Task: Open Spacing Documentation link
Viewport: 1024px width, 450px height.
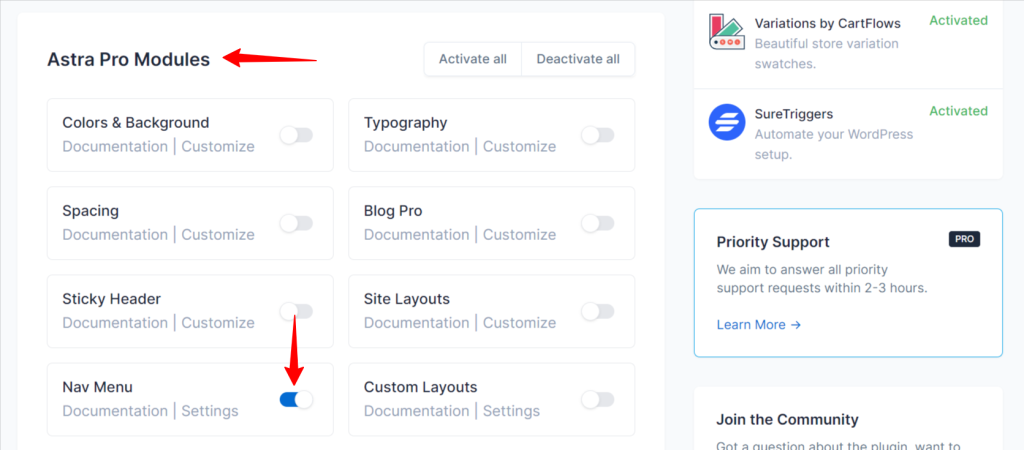Action: click(x=115, y=234)
